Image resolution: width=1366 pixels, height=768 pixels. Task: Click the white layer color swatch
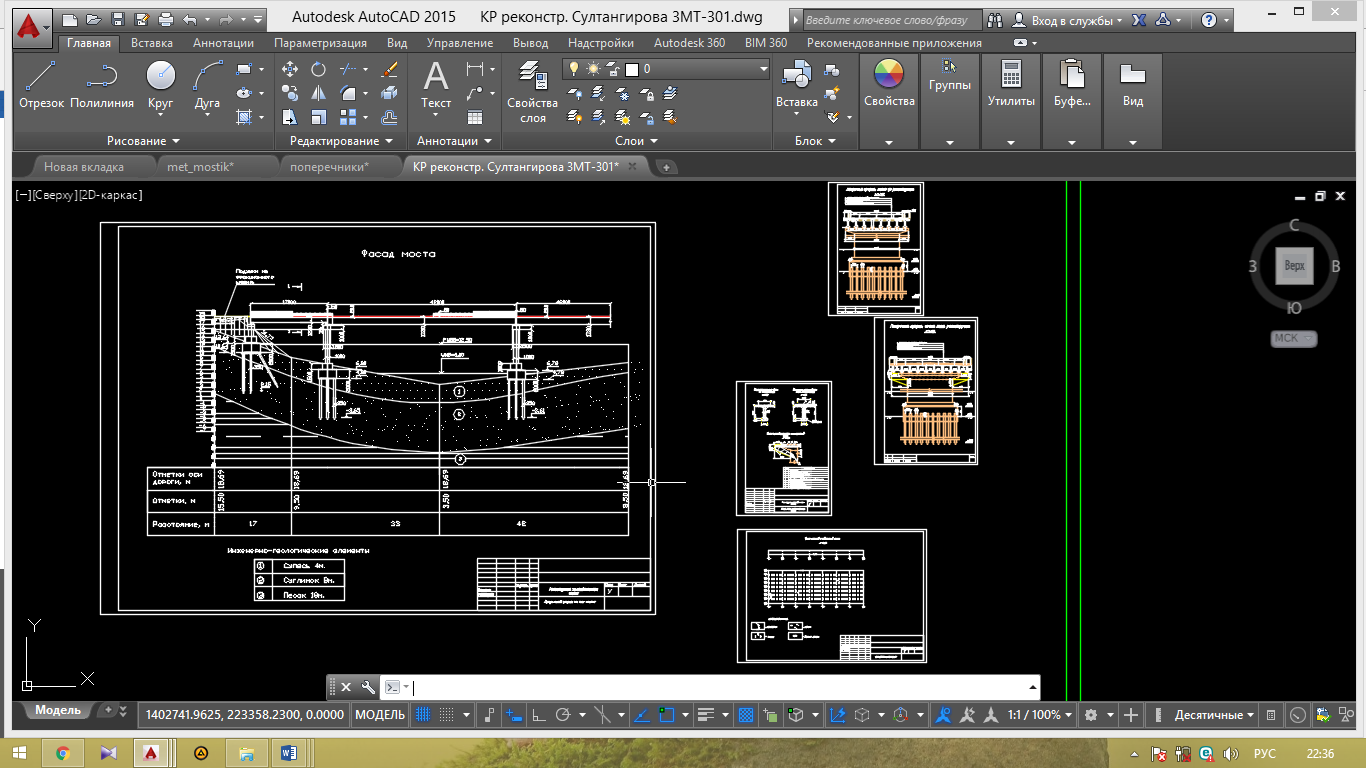point(631,69)
